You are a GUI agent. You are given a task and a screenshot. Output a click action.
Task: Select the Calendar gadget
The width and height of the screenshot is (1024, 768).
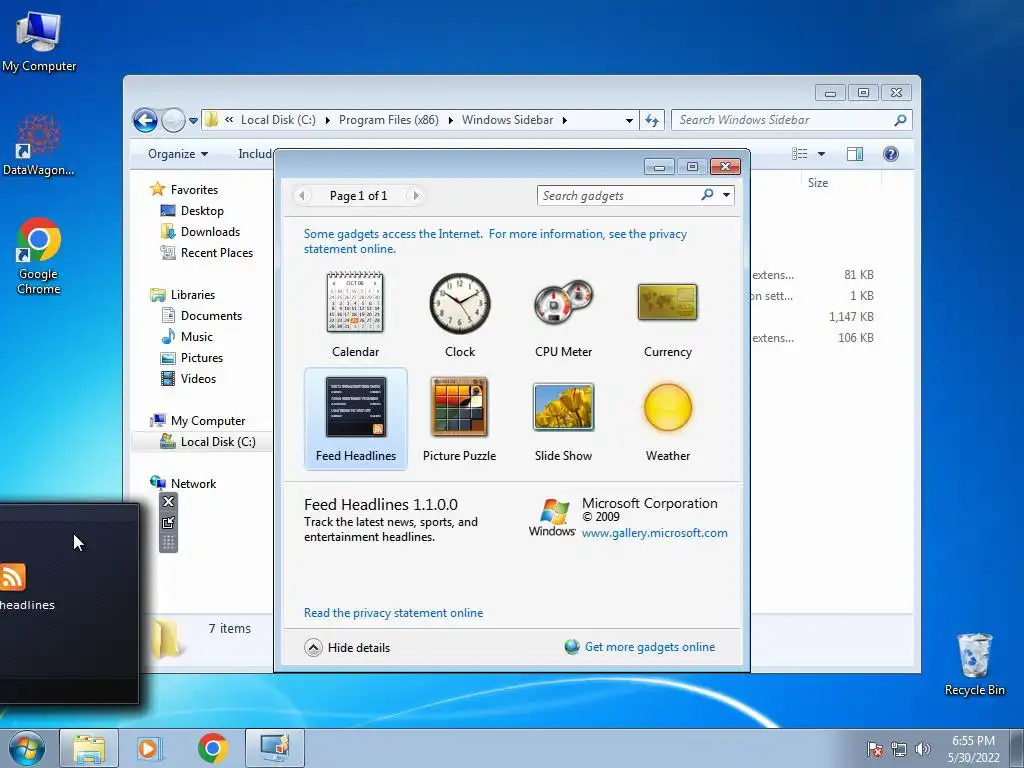click(355, 315)
